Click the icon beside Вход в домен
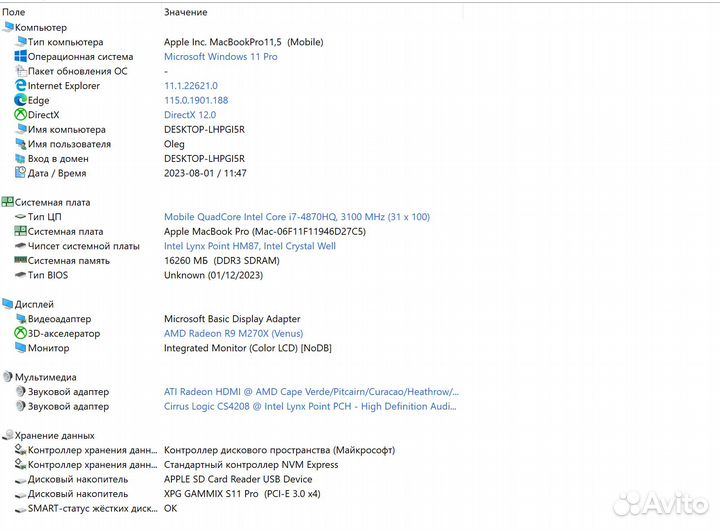The width and height of the screenshot is (720, 529). click(20, 158)
